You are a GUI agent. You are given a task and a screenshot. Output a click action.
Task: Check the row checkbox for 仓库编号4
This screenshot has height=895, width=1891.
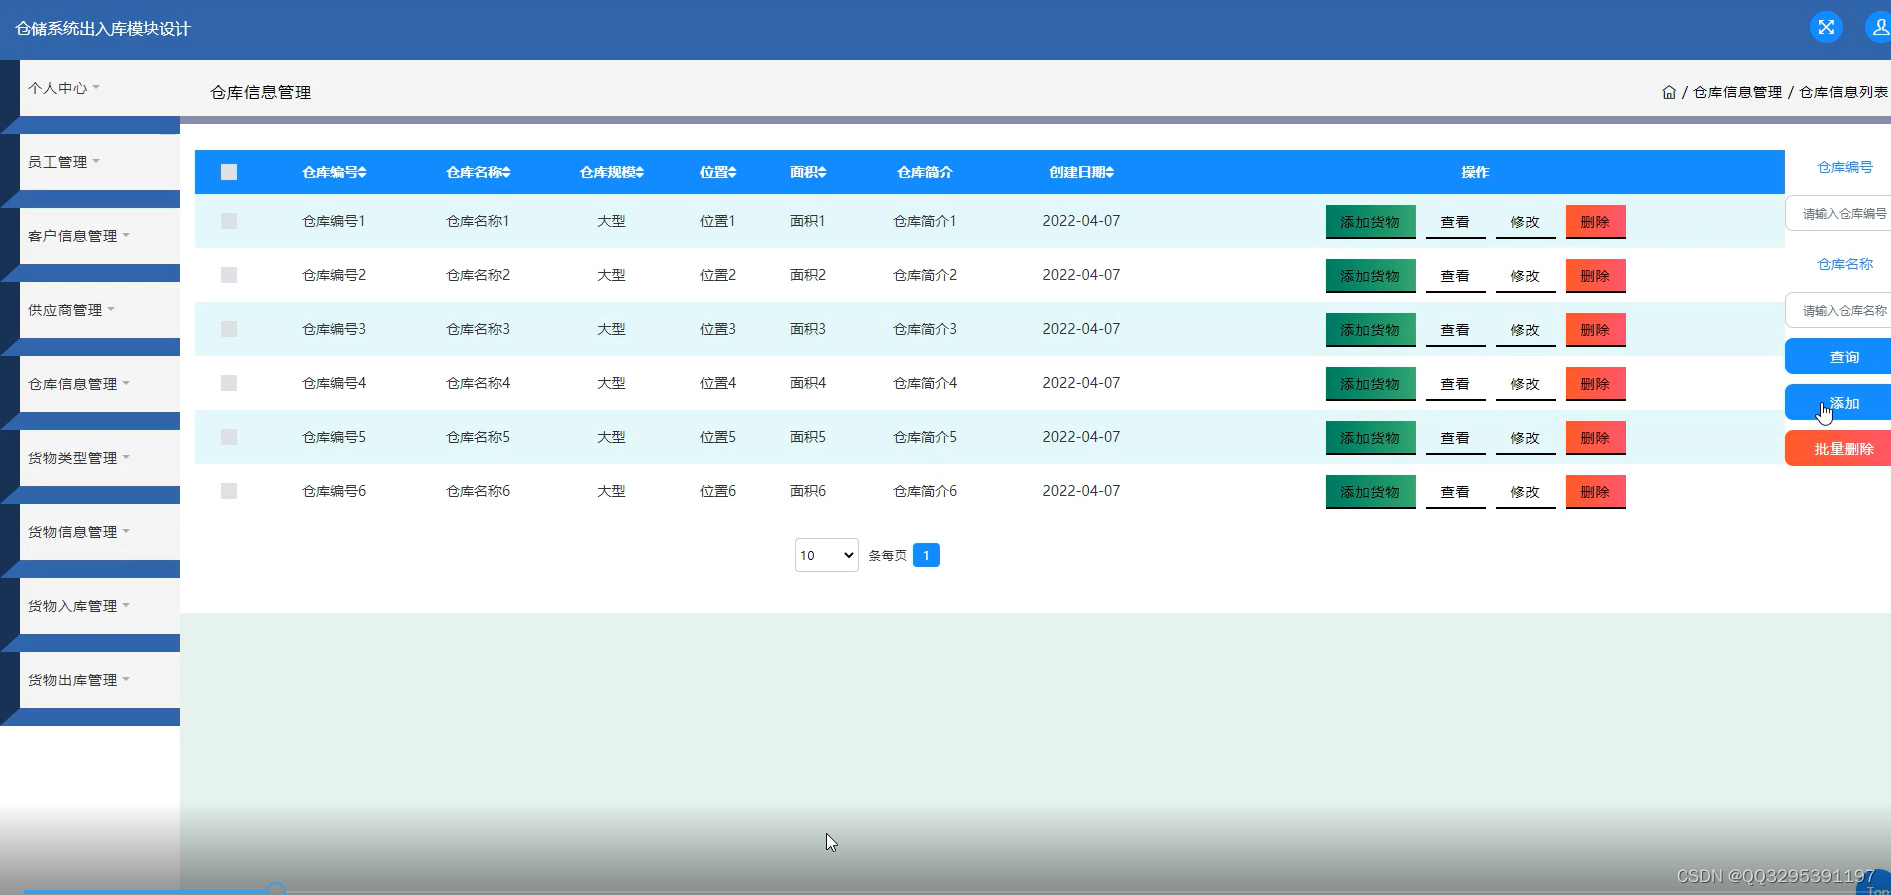[229, 383]
